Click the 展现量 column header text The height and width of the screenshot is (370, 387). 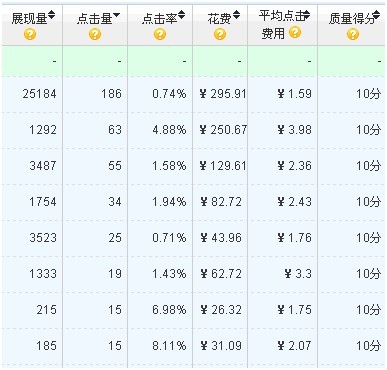[29, 19]
